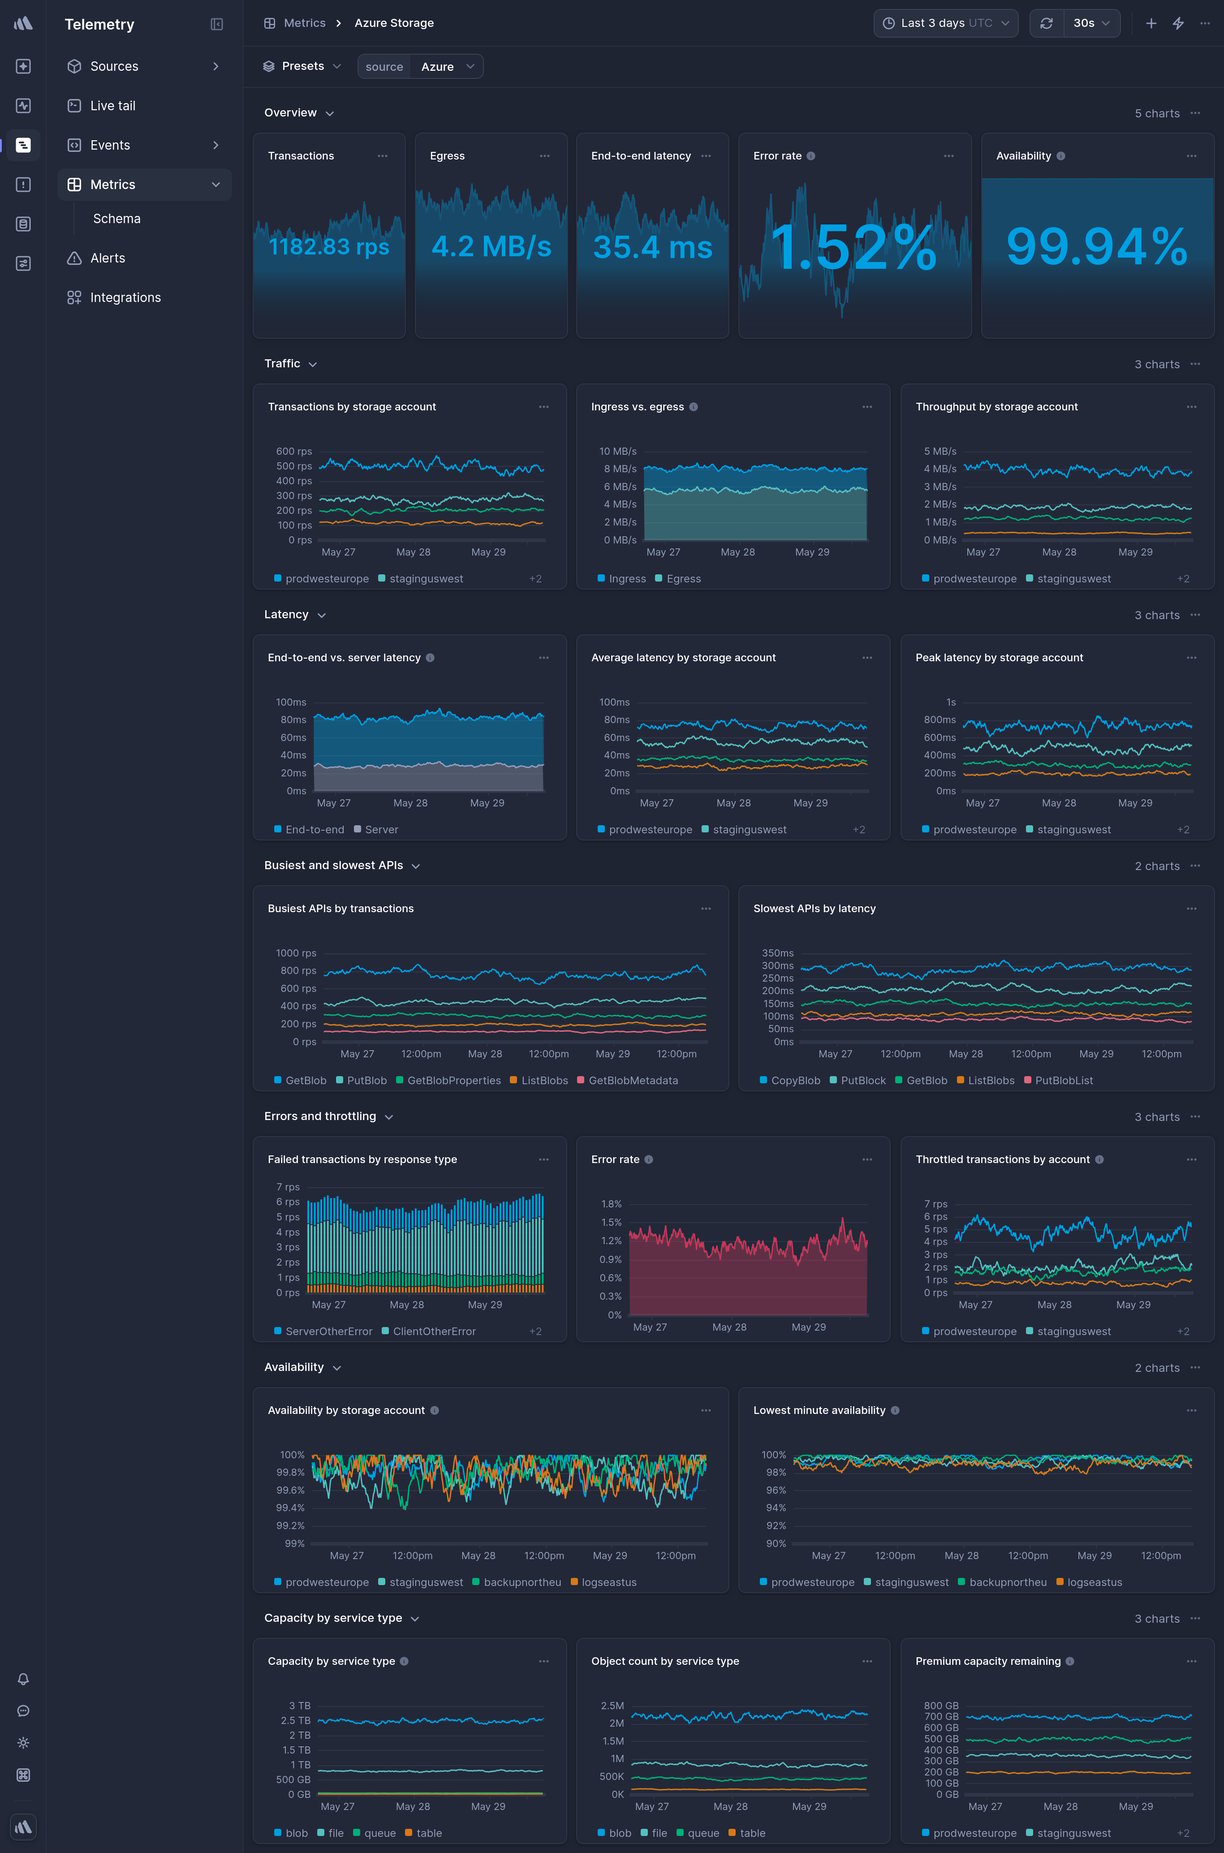
Task: Open Availability section ellipsis beside 2 charts
Action: (1195, 1368)
